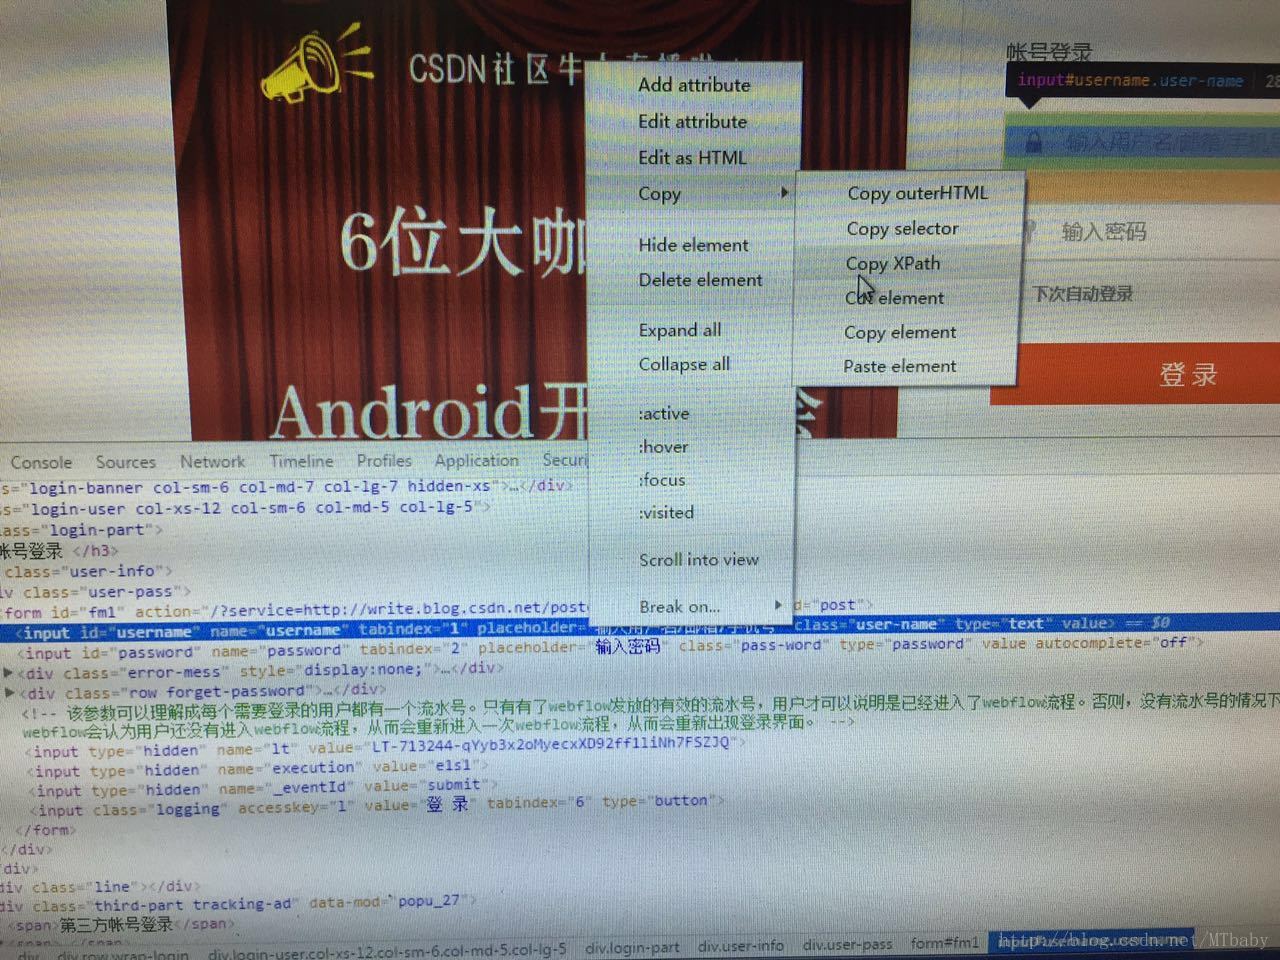This screenshot has width=1280, height=960.
Task: Click the 帐号登录 heading text
Action: point(1049,52)
